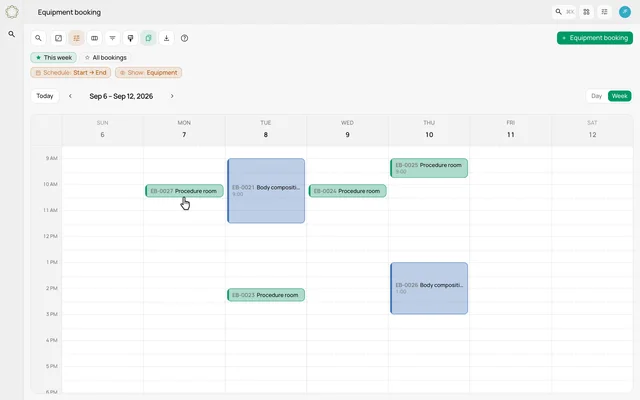Open the blue user avatar menu
640x400 pixels.
624,12
